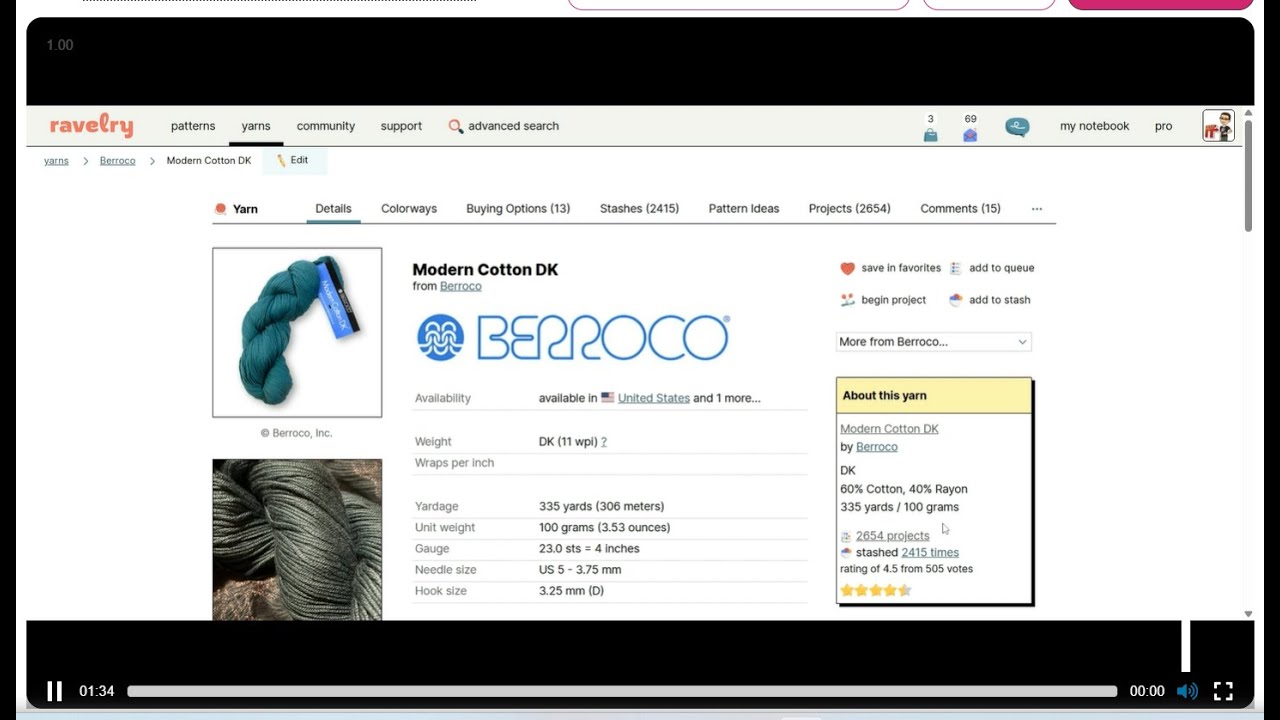The image size is (1280, 720).
Task: Click the "23.0 sts = 4 inches" gauge value
Action: (x=589, y=548)
